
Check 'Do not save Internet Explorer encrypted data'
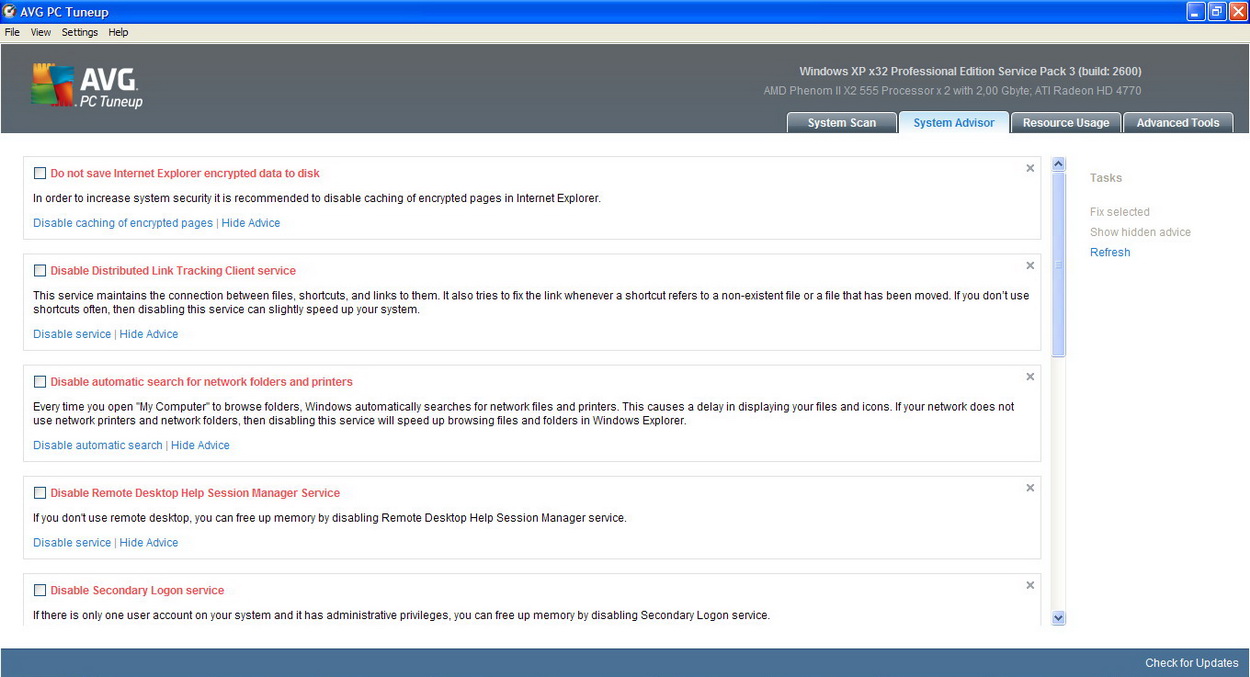pyautogui.click(x=40, y=173)
